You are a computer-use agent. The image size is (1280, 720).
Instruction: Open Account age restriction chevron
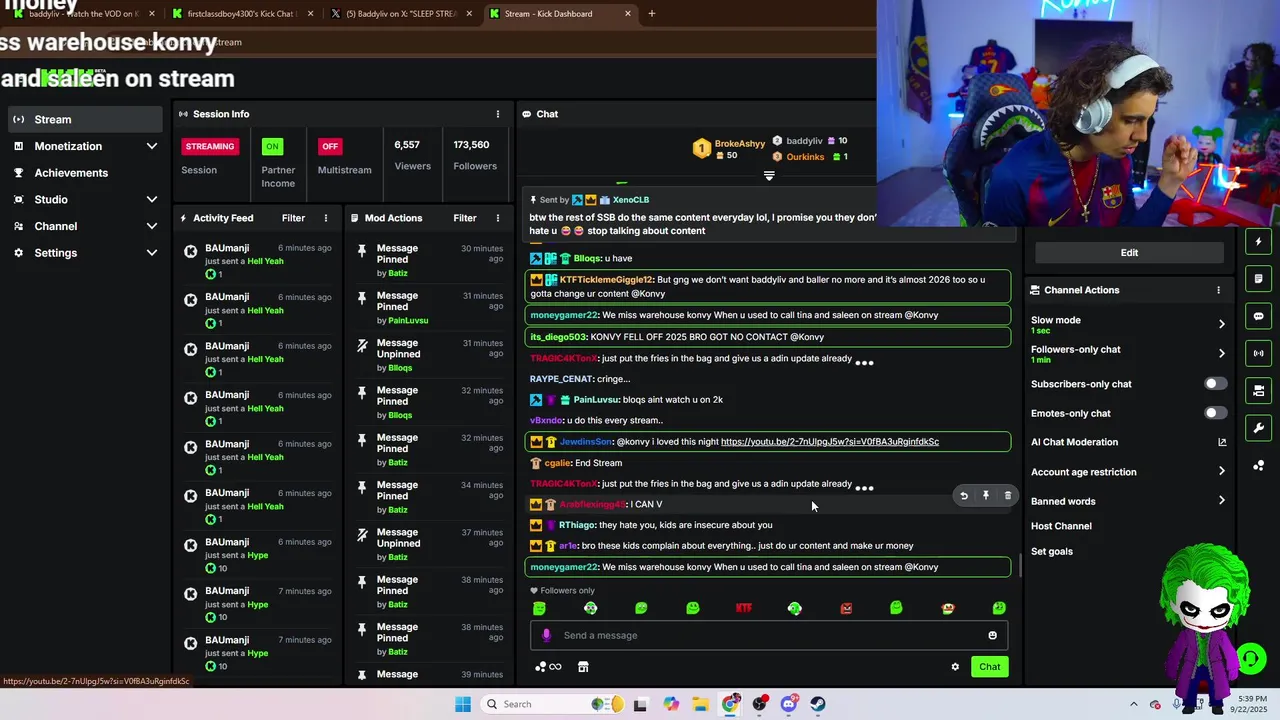click(x=1221, y=471)
